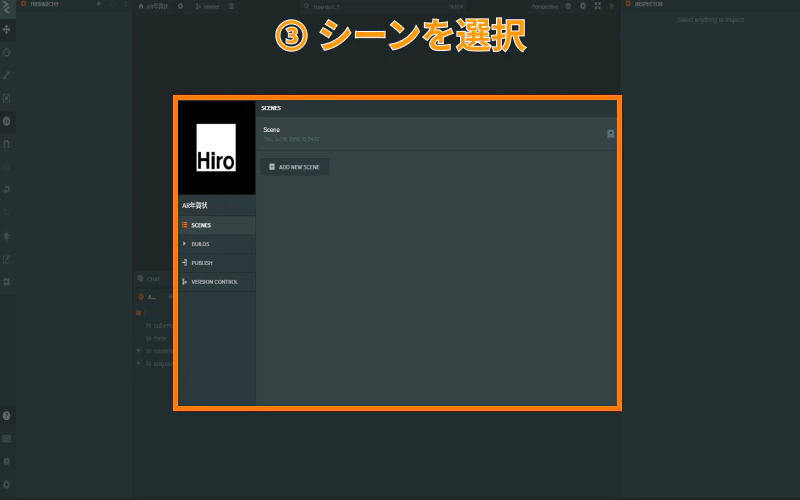Image resolution: width=800 pixels, height=500 pixels.
Task: Click the Hiro marker project thumbnail
Action: pyautogui.click(x=216, y=147)
